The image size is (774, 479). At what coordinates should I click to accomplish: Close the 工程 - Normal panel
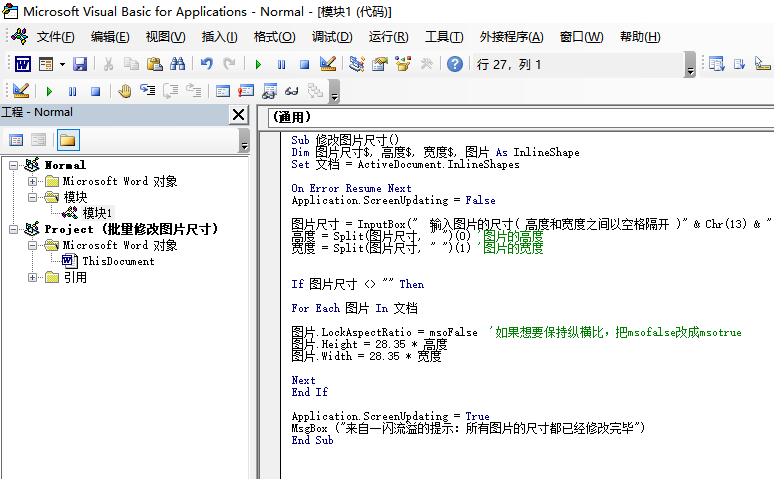[238, 115]
